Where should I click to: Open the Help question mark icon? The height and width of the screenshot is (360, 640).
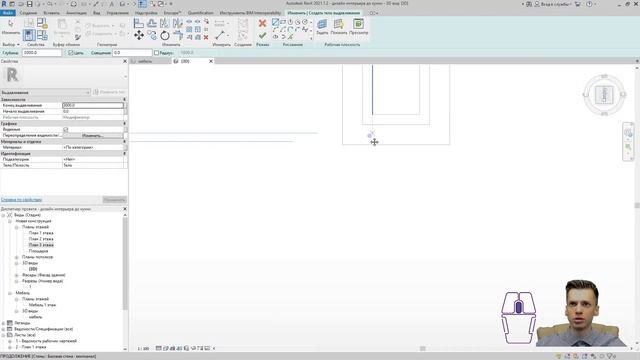pos(589,4)
